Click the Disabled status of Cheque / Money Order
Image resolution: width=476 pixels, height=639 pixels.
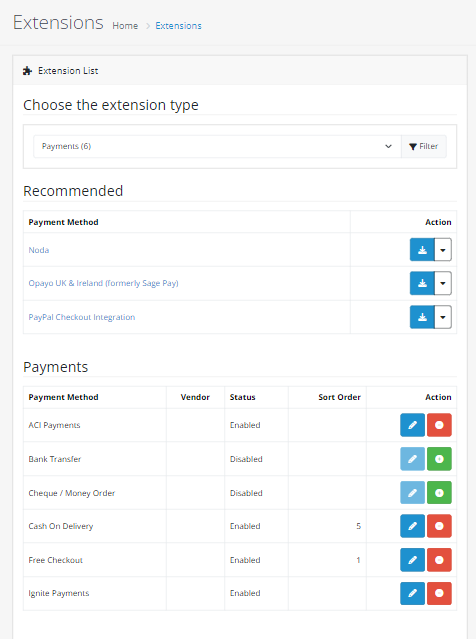tap(246, 493)
